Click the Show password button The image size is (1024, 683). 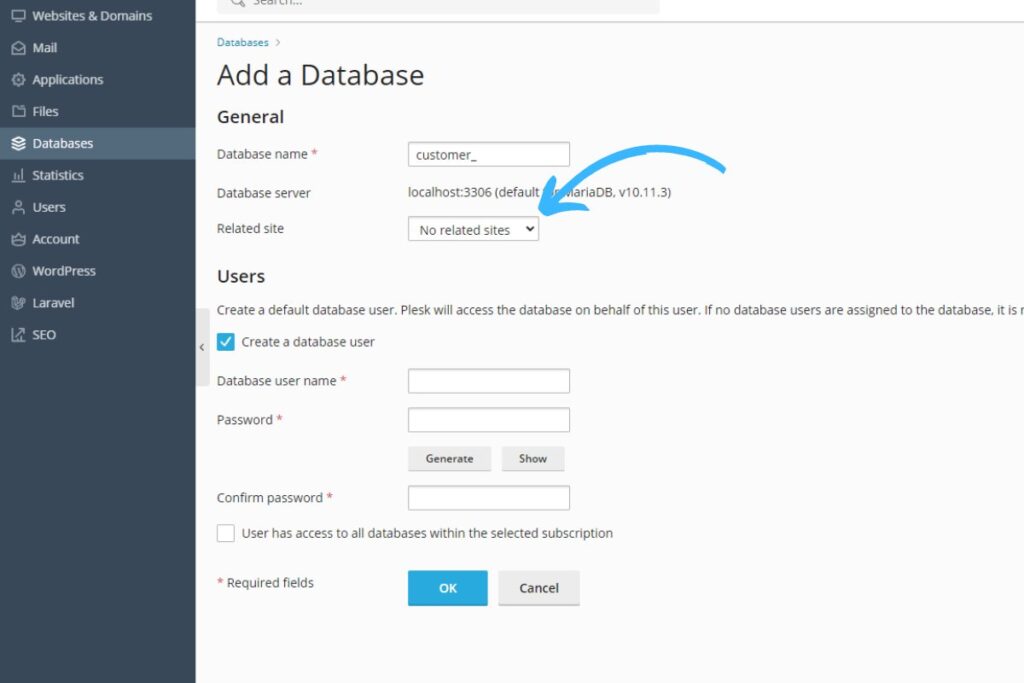pyautogui.click(x=533, y=458)
